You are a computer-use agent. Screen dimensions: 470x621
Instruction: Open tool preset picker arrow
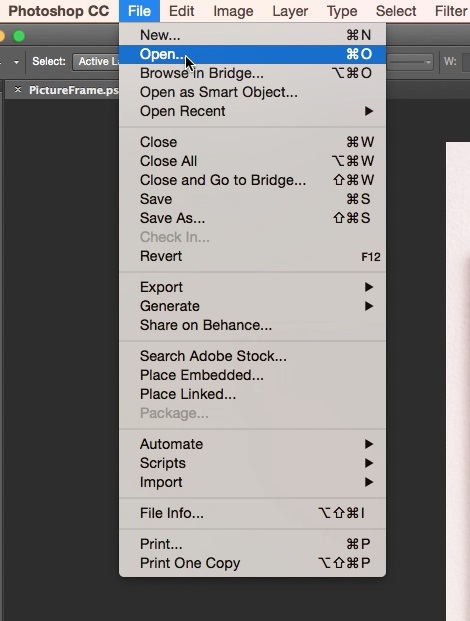(16, 62)
